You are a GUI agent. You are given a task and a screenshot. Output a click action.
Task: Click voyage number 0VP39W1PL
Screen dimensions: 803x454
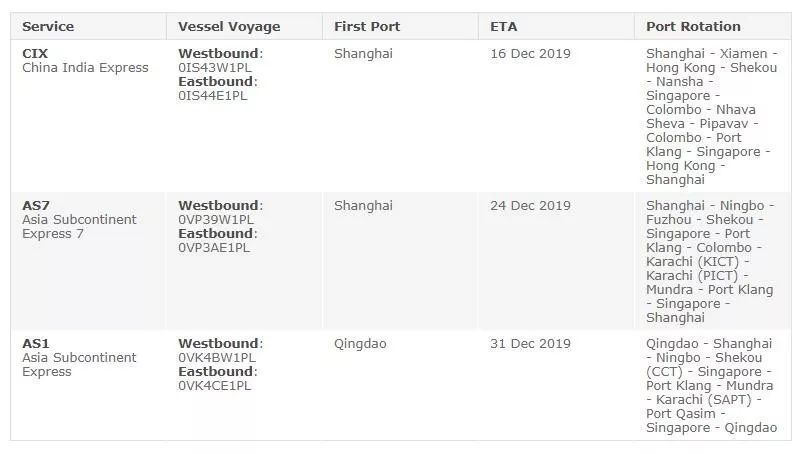click(216, 220)
